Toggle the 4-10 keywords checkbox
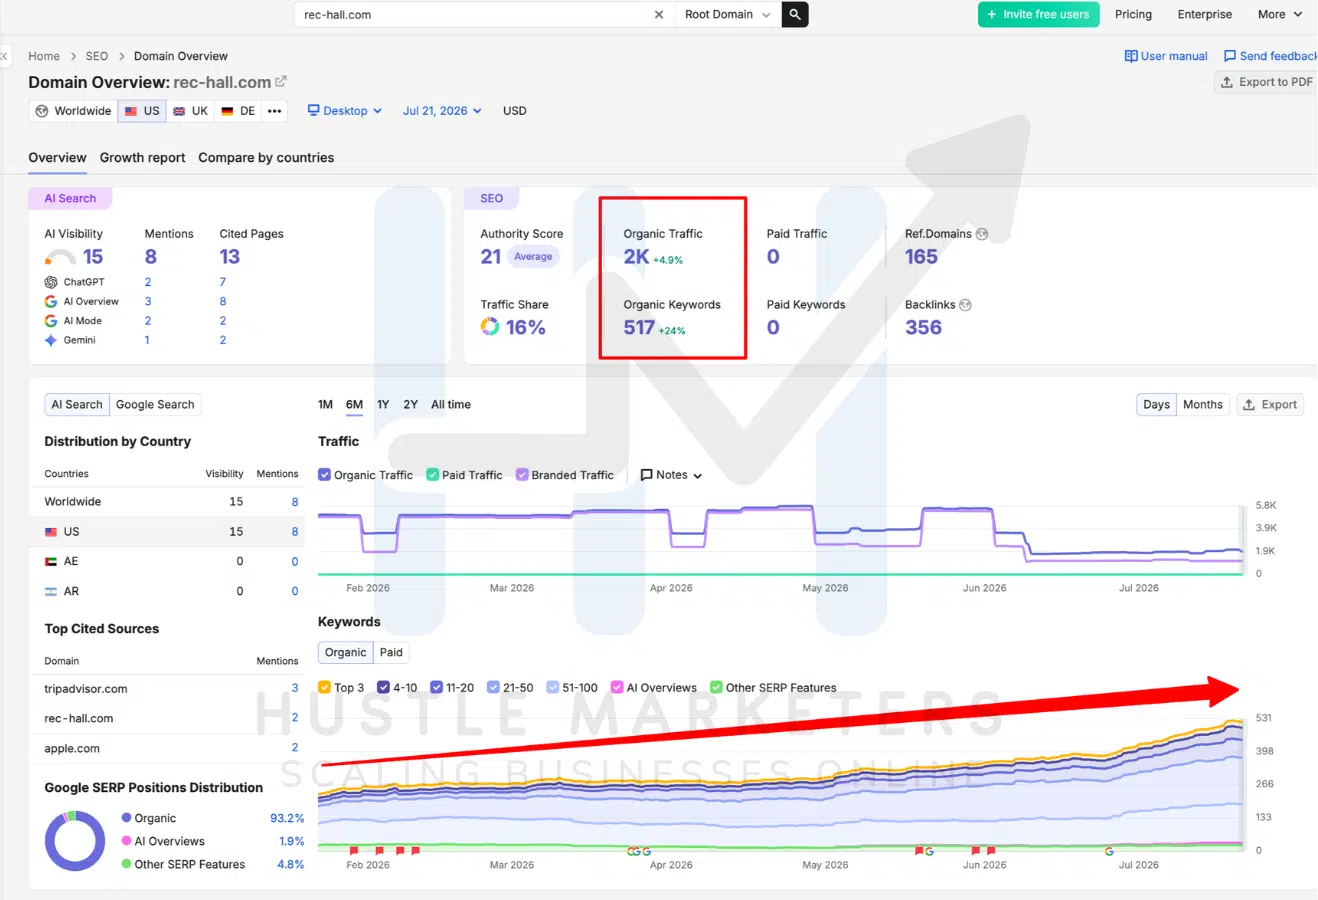 pos(384,687)
